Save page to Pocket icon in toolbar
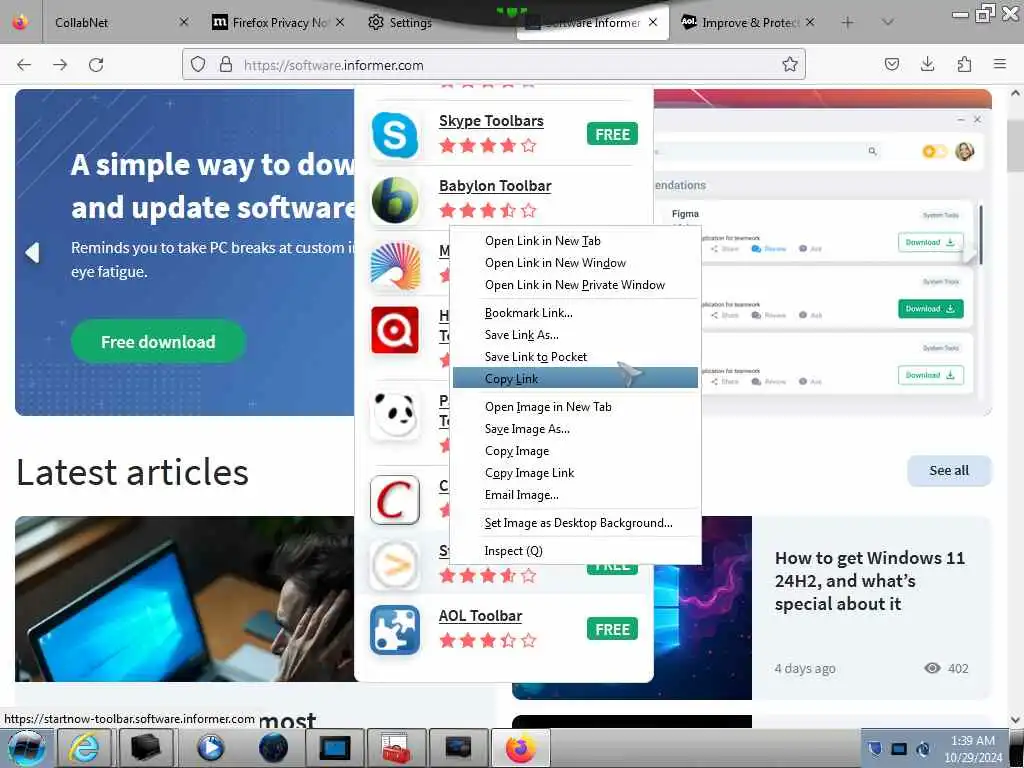 click(x=891, y=64)
